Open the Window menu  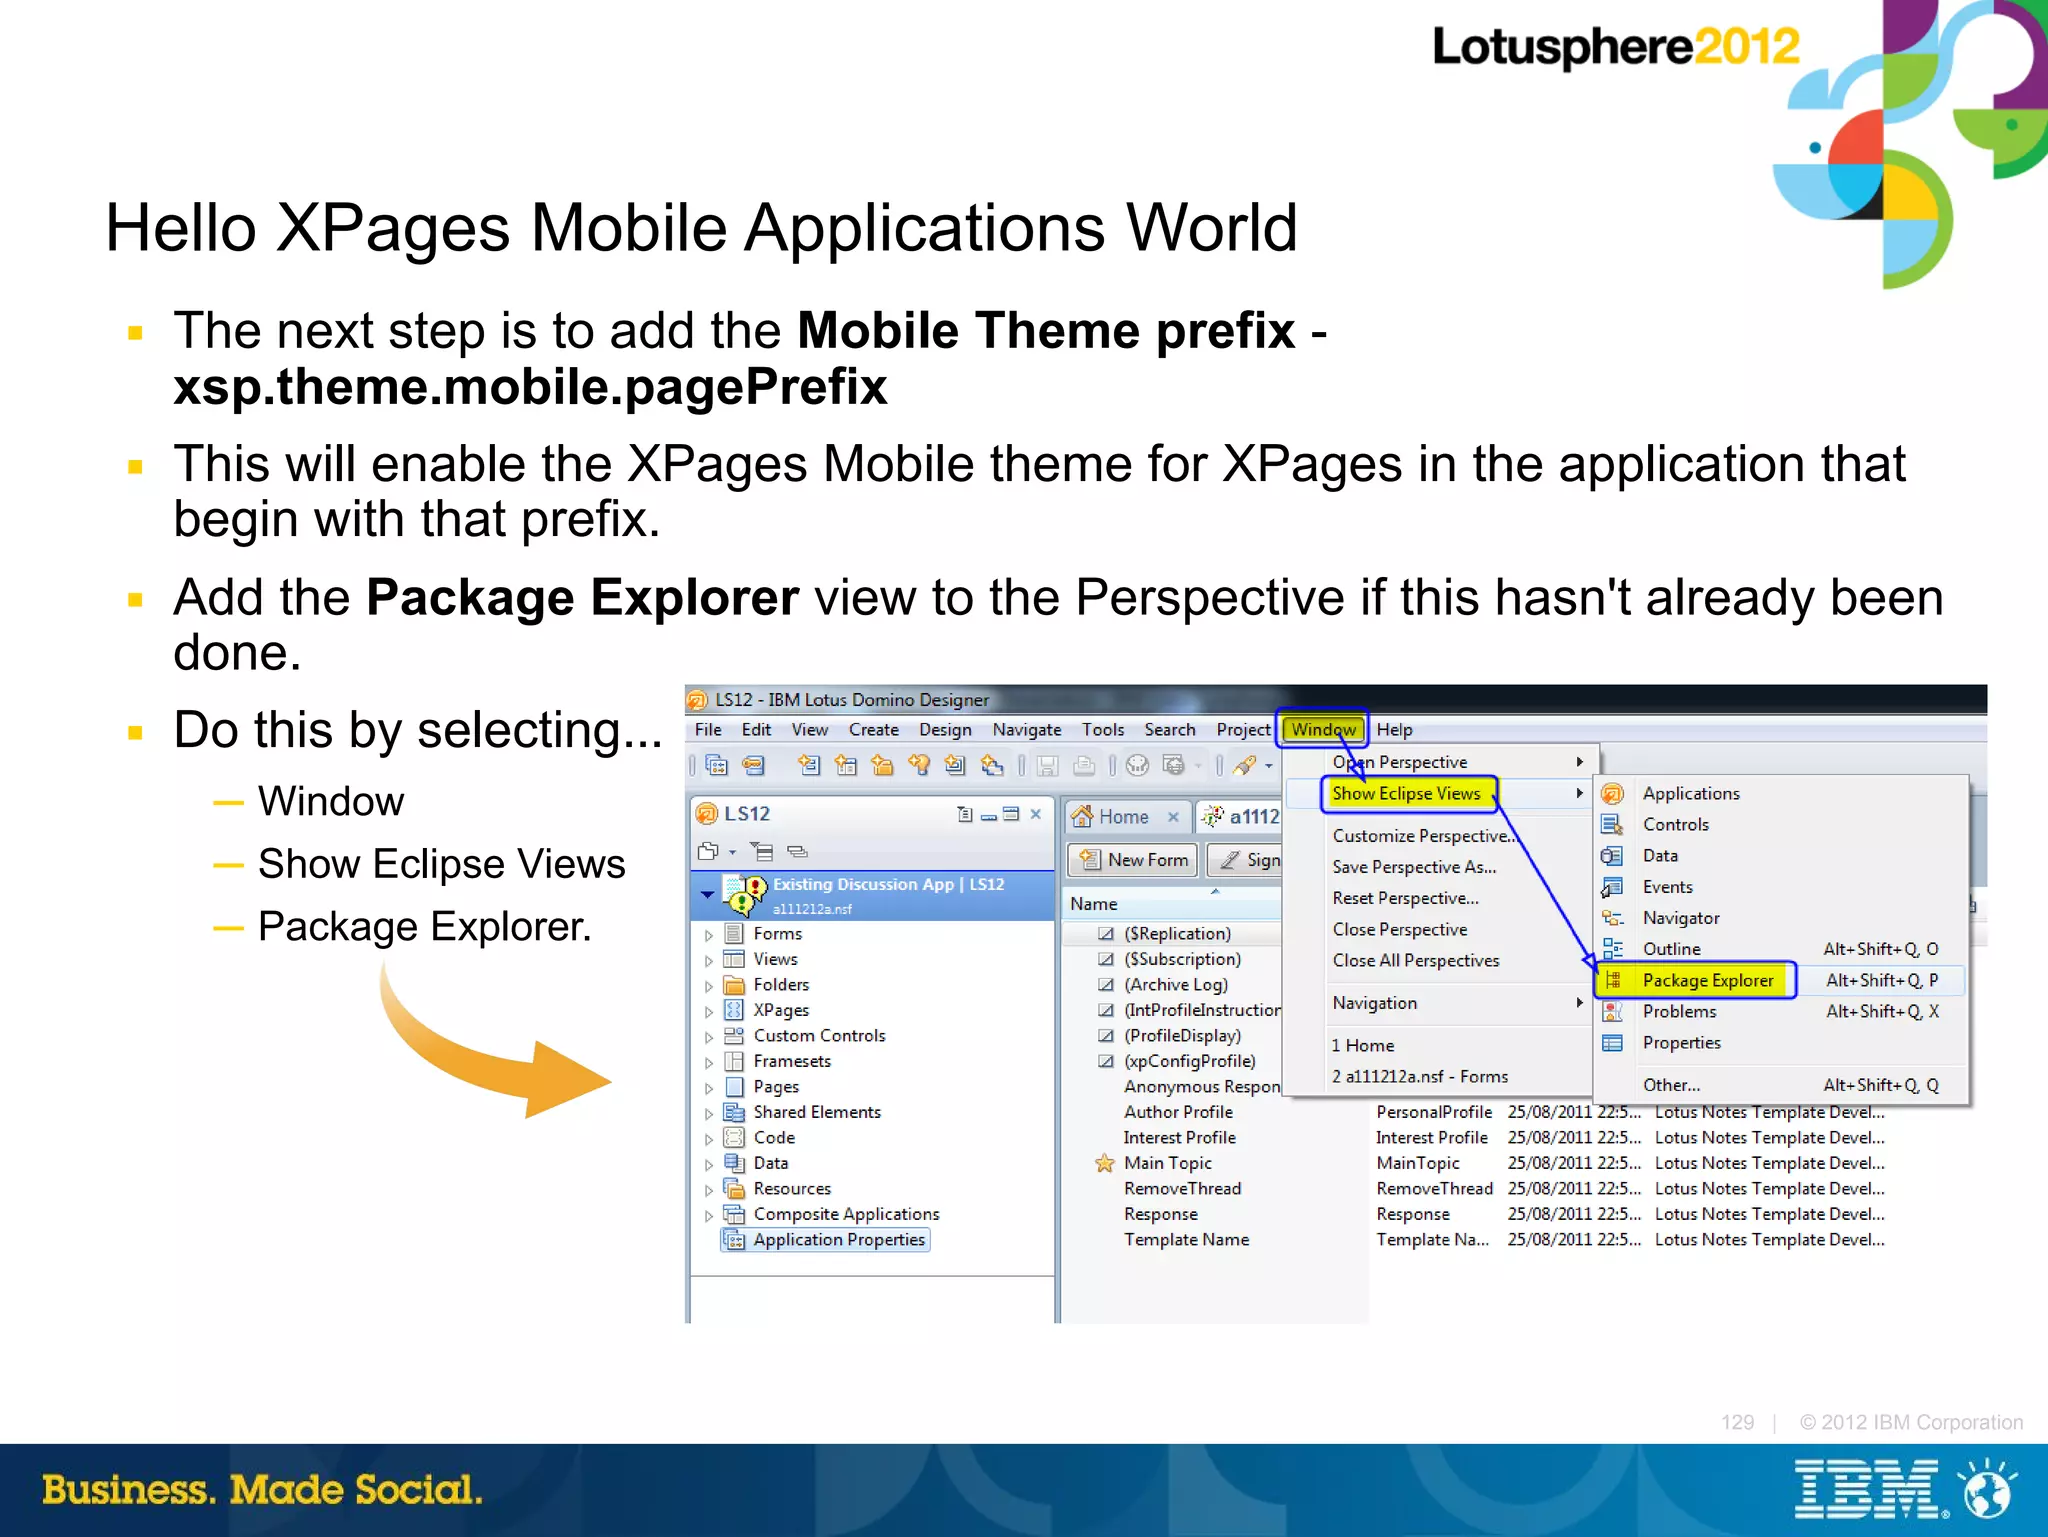(x=1323, y=729)
